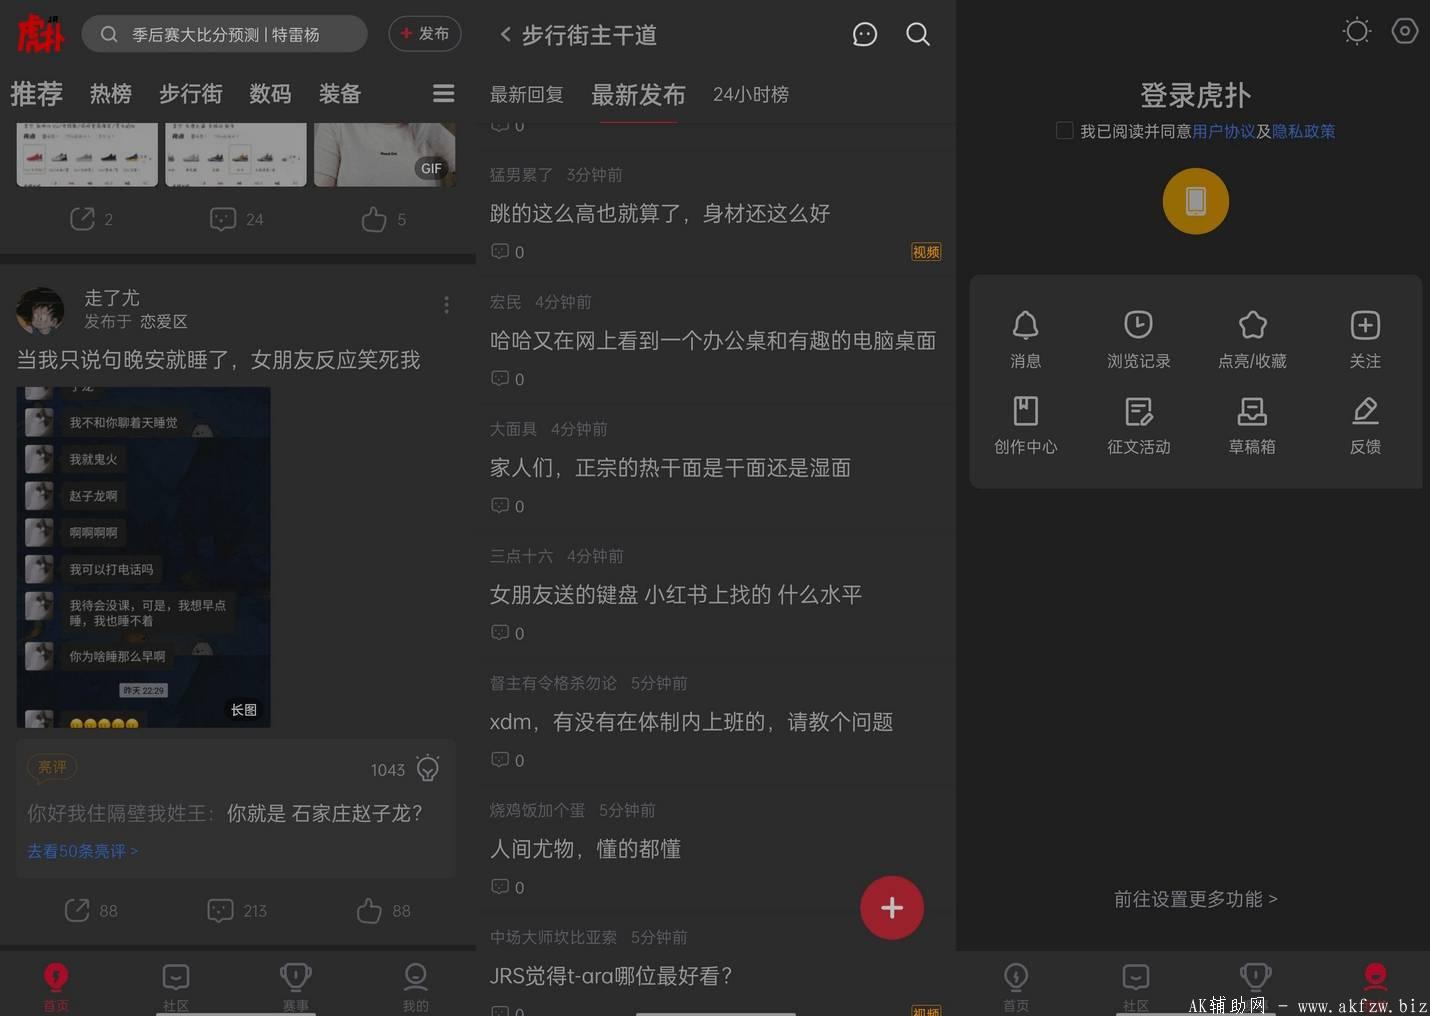Open the post 人间尤物，懂的都懂
Viewport: 1430px width, 1016px height.
tap(585, 848)
